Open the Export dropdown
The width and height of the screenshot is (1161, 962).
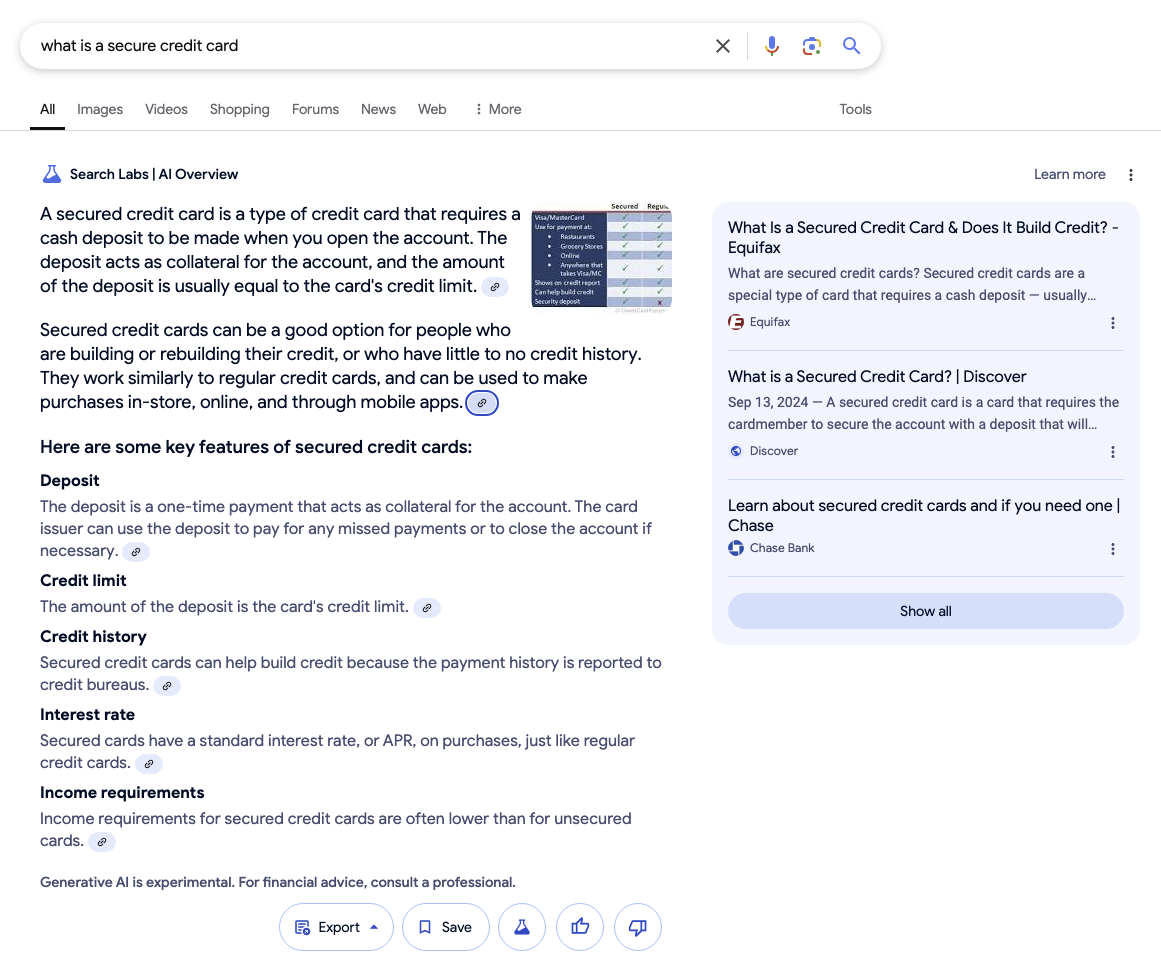tap(336, 927)
